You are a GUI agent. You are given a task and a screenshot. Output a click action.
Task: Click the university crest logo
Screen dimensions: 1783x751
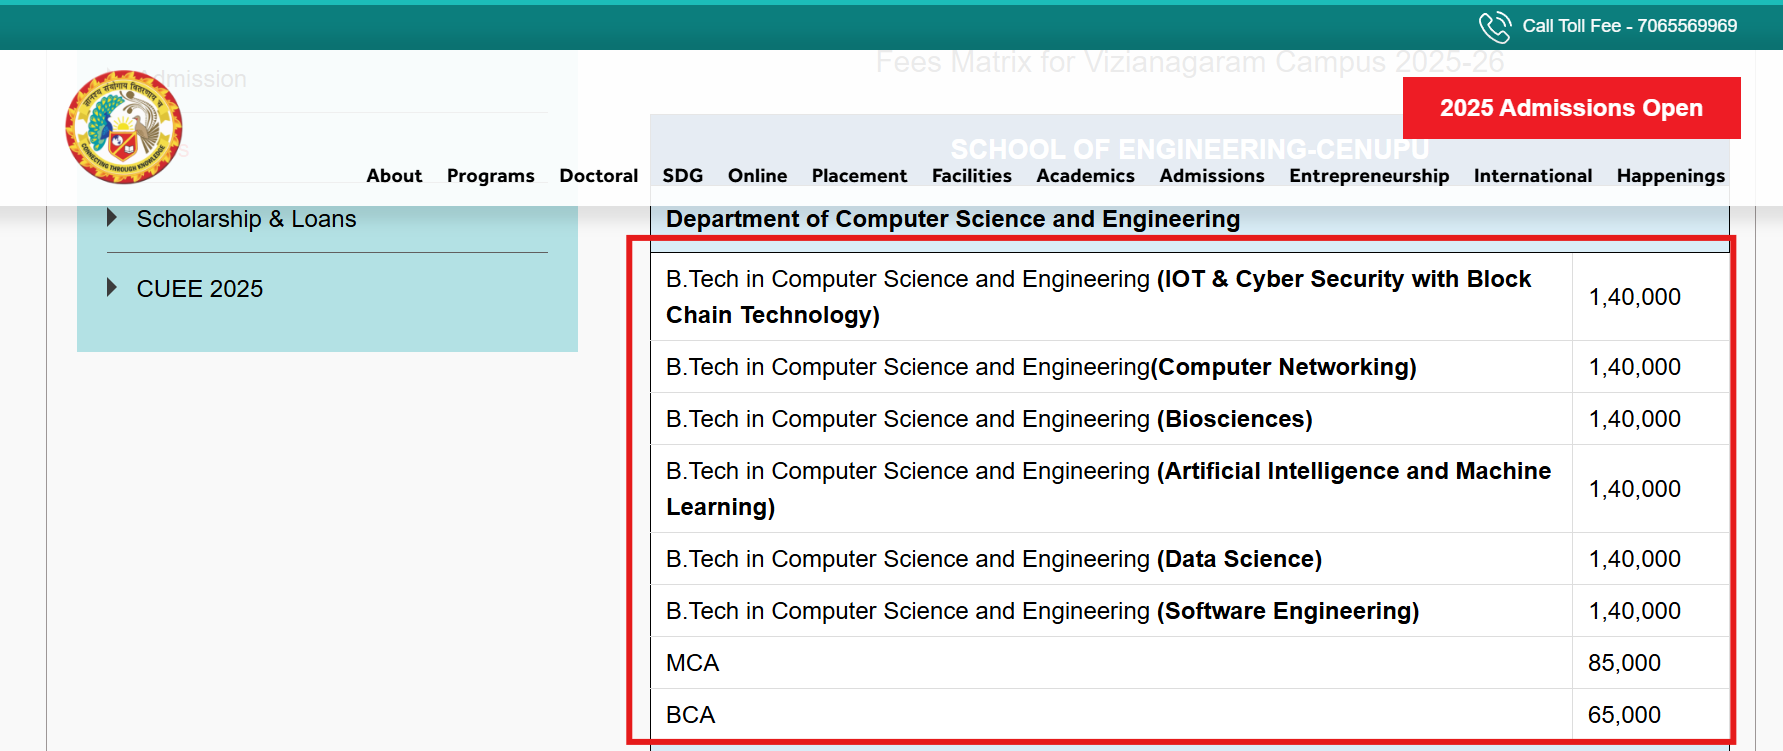click(x=124, y=127)
